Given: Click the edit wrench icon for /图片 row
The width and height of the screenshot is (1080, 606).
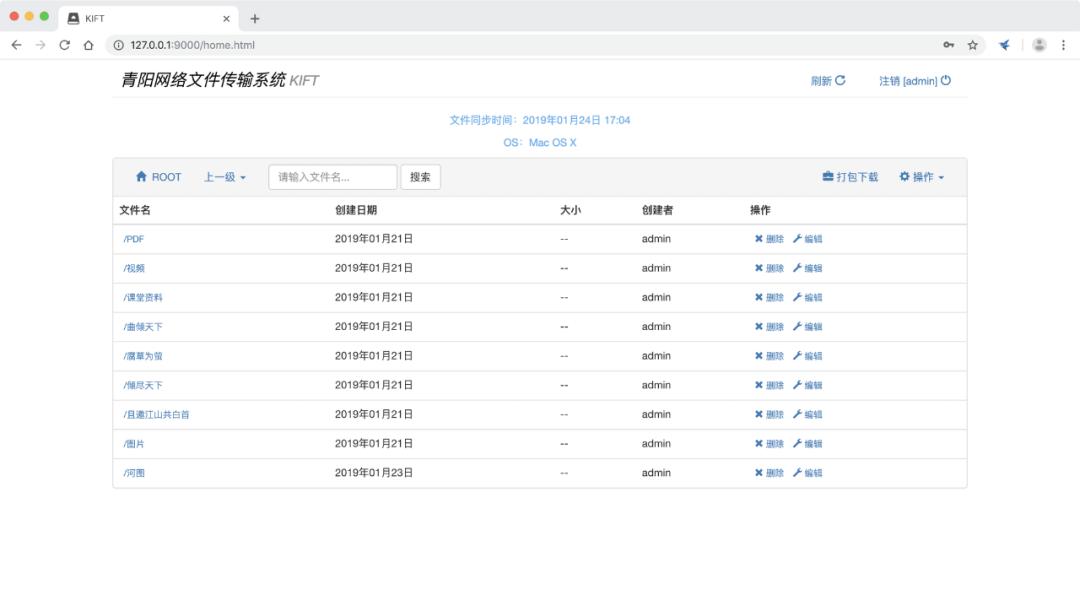Looking at the screenshot, I should pos(797,443).
